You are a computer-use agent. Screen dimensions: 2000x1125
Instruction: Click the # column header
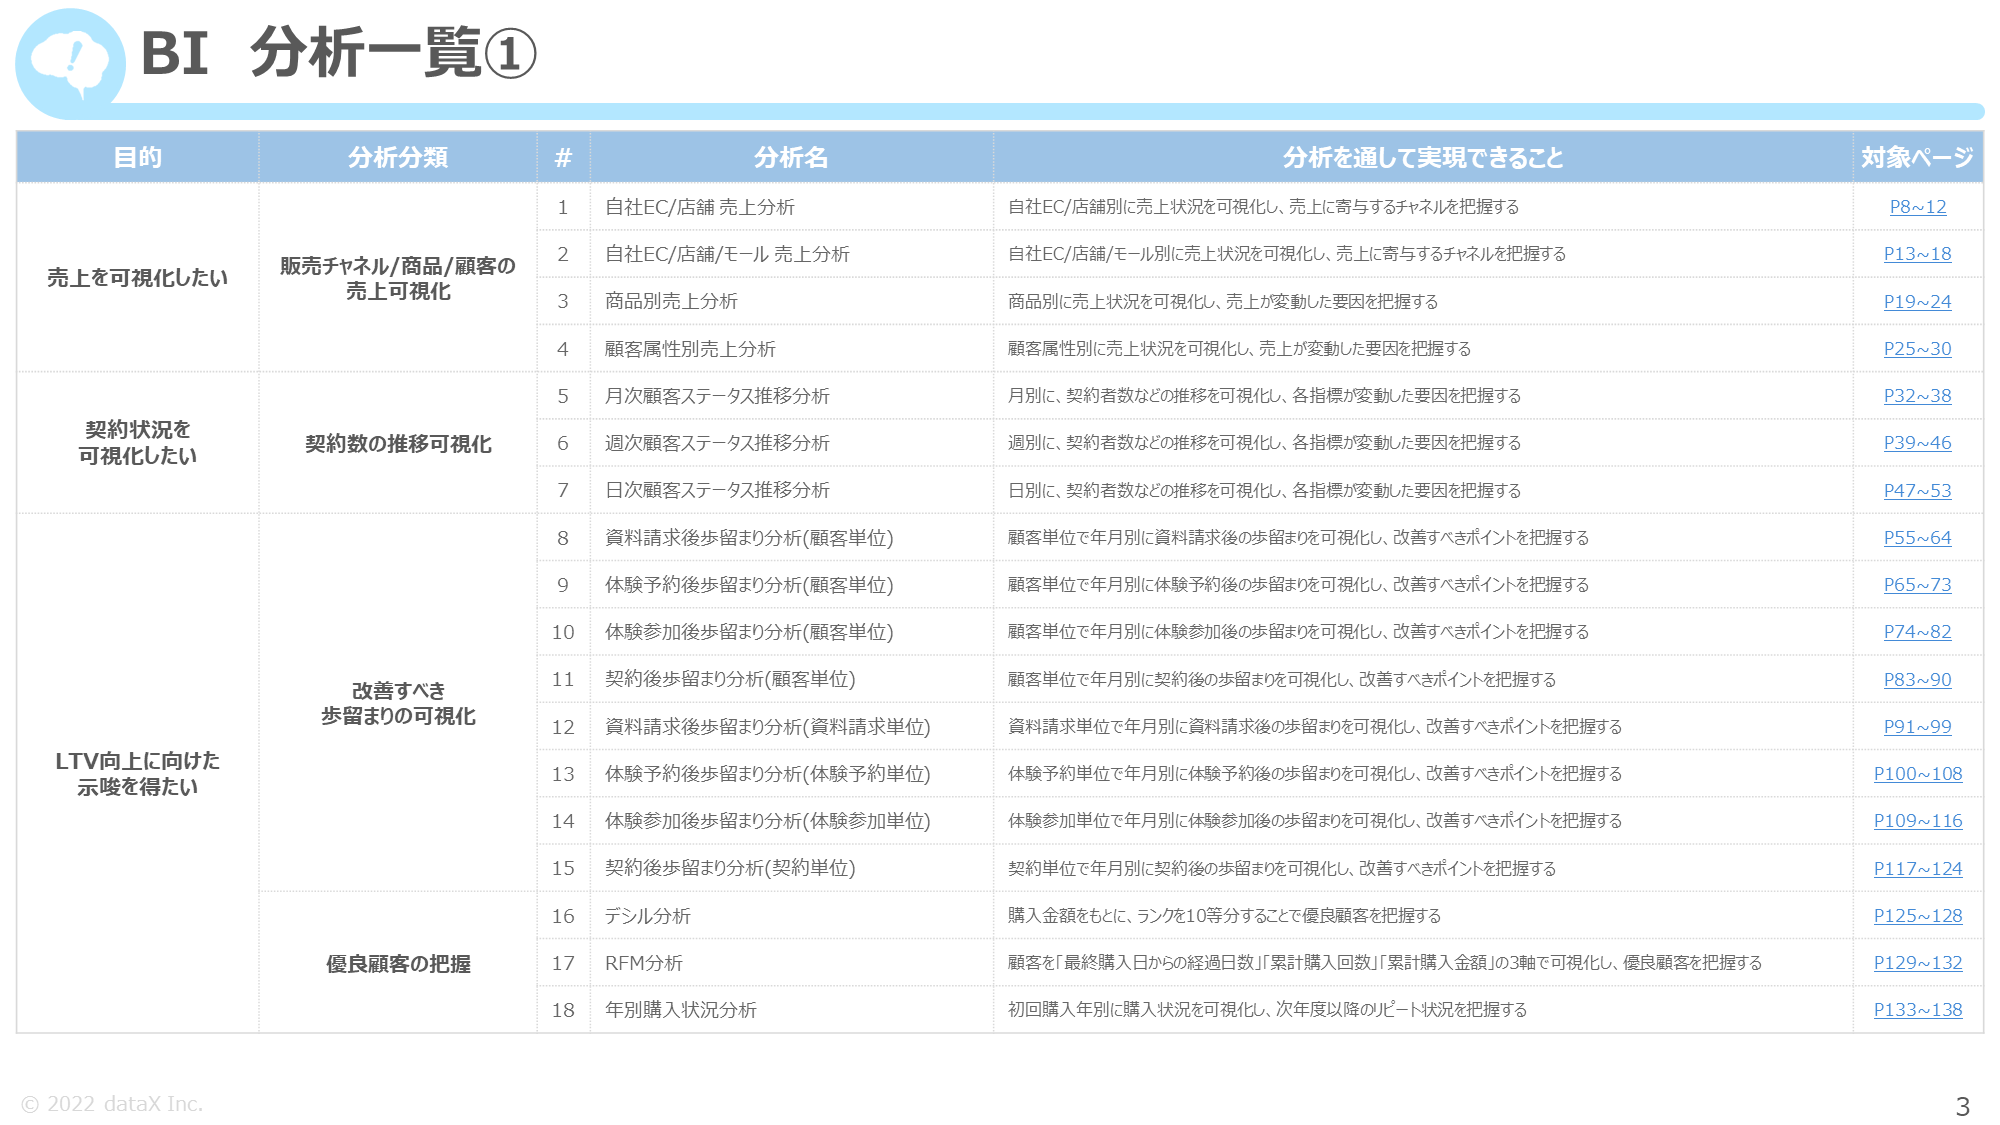pyautogui.click(x=563, y=157)
